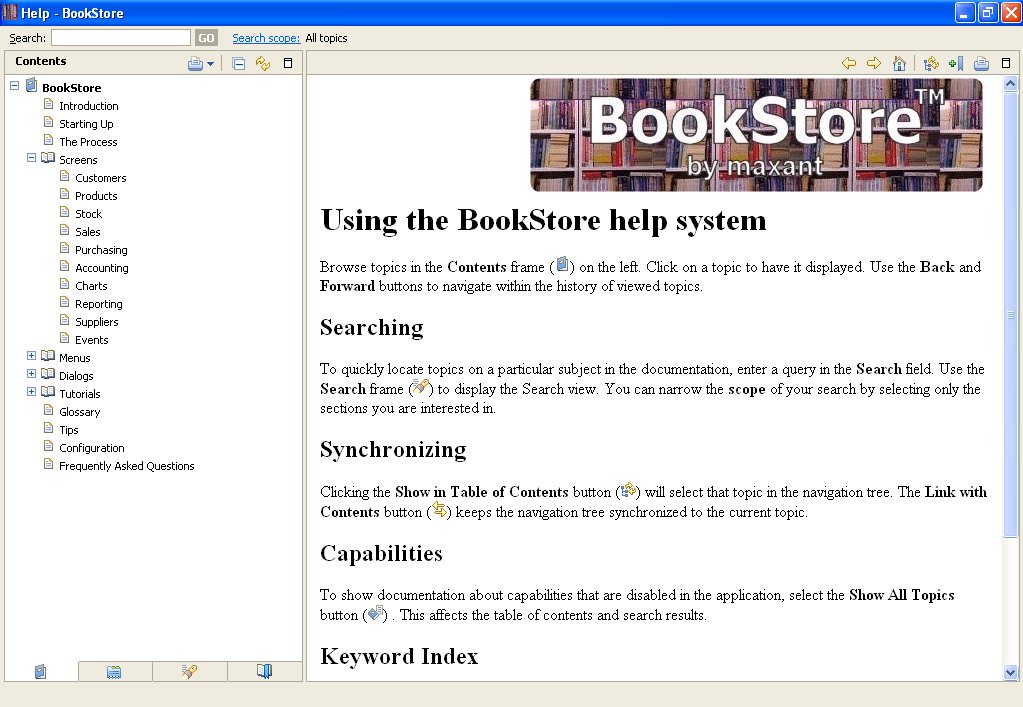Click the Synchronizing heading
The image size is (1023, 707).
(x=393, y=450)
